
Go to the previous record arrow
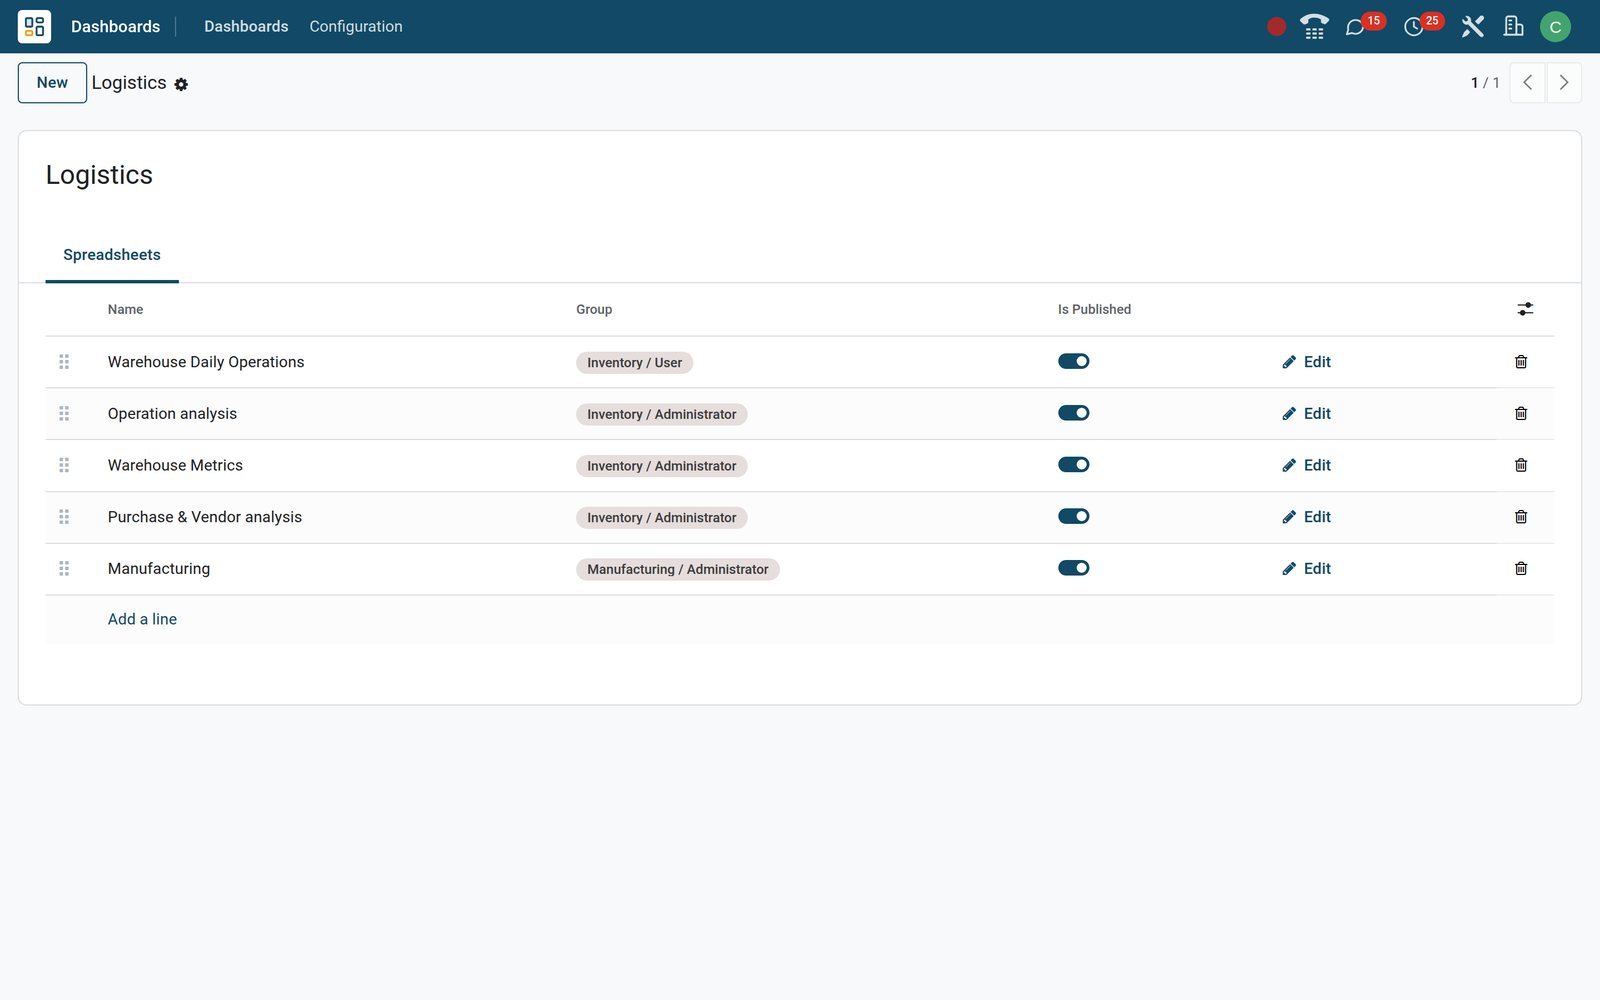tap(1527, 83)
